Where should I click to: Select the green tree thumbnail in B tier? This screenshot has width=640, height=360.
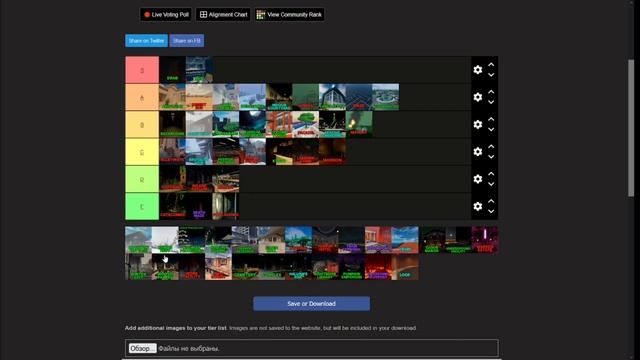tap(305, 124)
